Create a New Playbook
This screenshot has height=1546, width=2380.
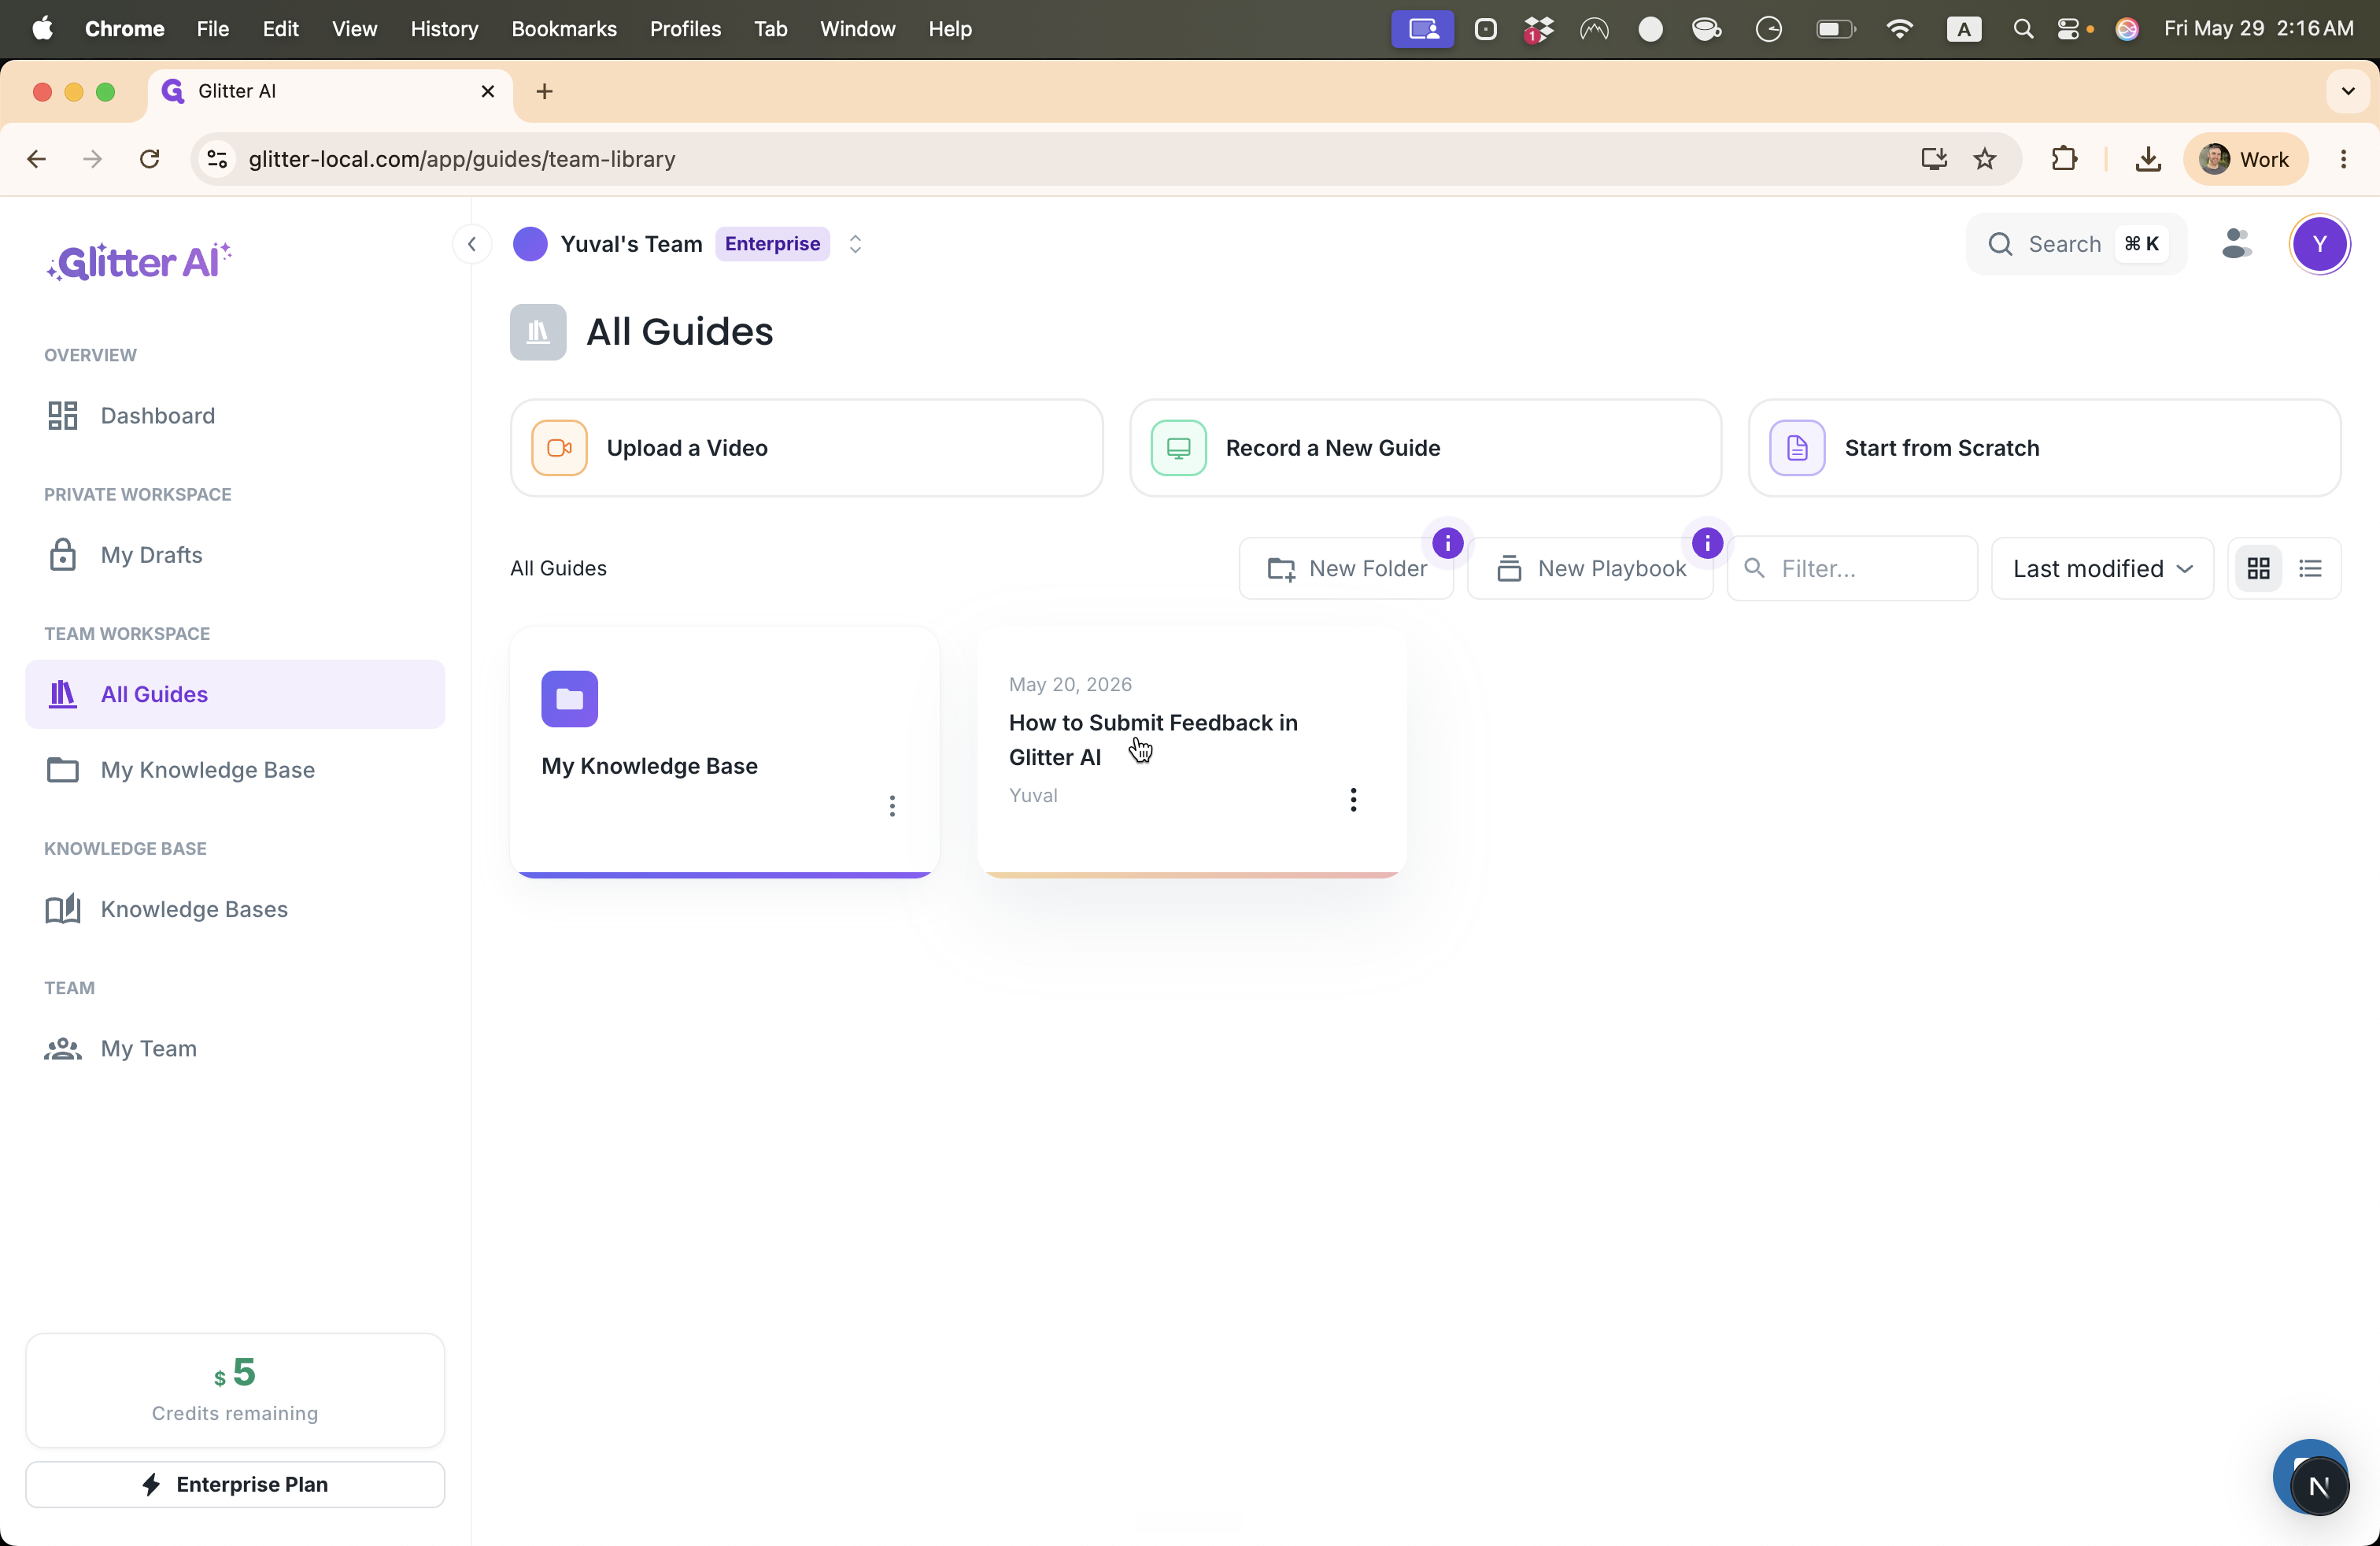pyautogui.click(x=1590, y=569)
